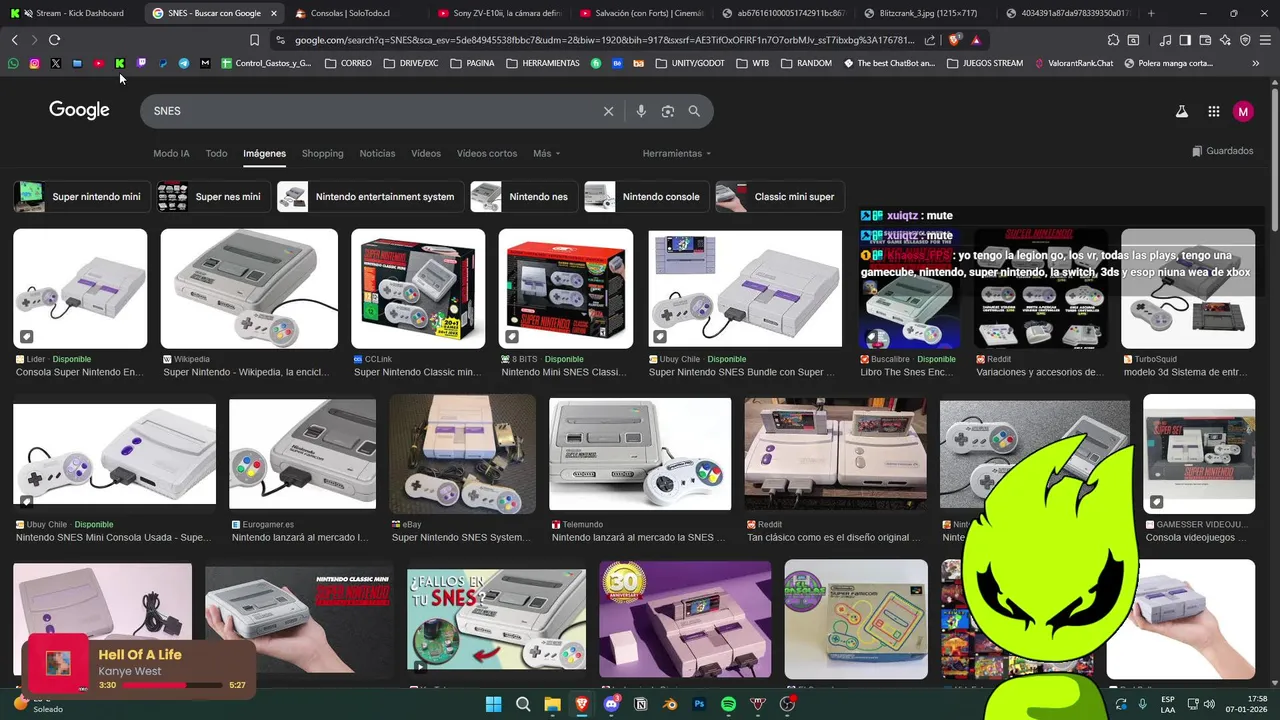Open the WhatsApp bookmark icon

13,63
